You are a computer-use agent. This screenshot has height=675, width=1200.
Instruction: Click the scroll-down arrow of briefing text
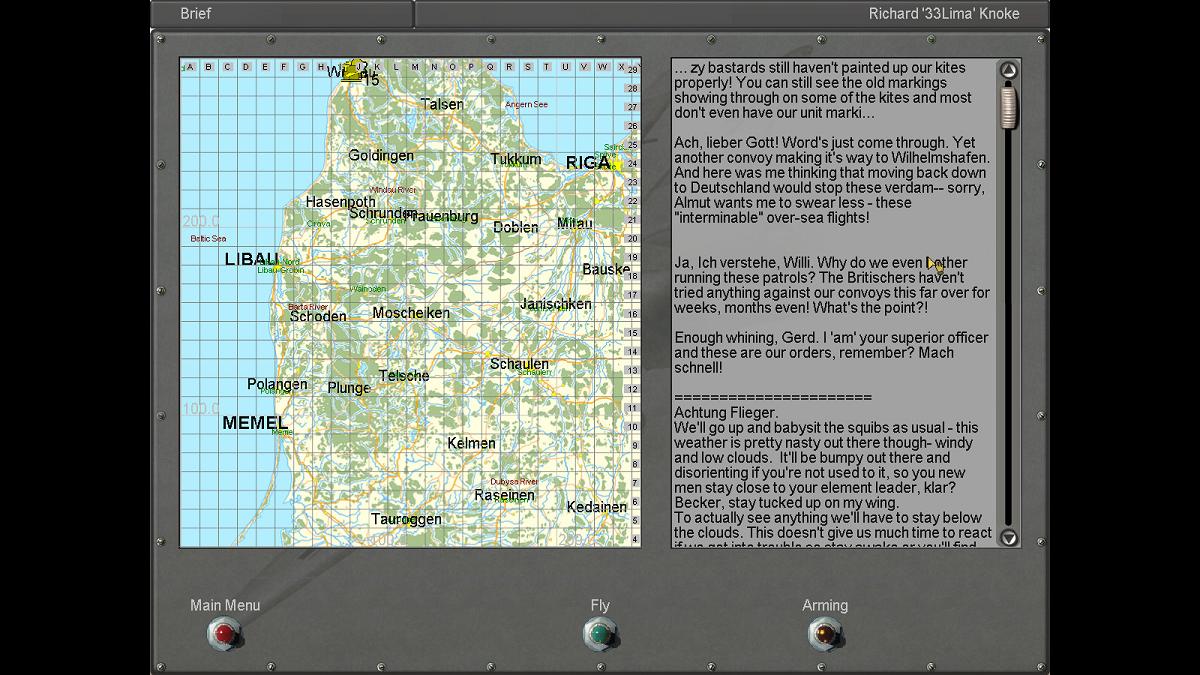[x=1009, y=538]
